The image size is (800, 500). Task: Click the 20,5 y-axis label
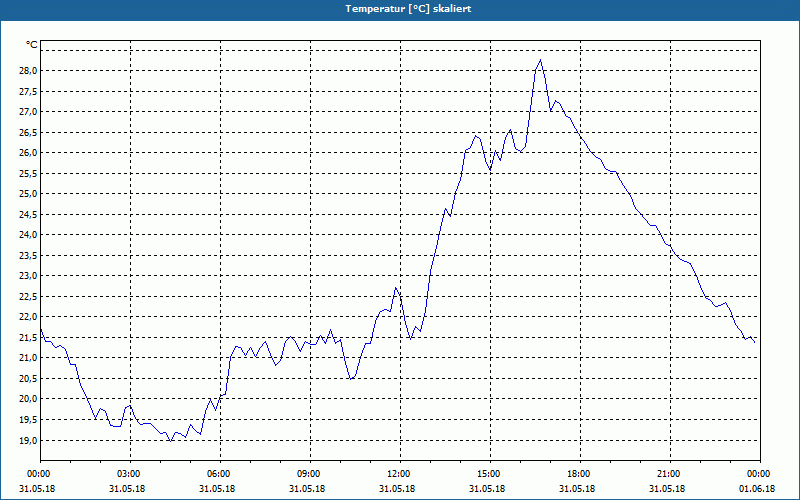(x=29, y=379)
